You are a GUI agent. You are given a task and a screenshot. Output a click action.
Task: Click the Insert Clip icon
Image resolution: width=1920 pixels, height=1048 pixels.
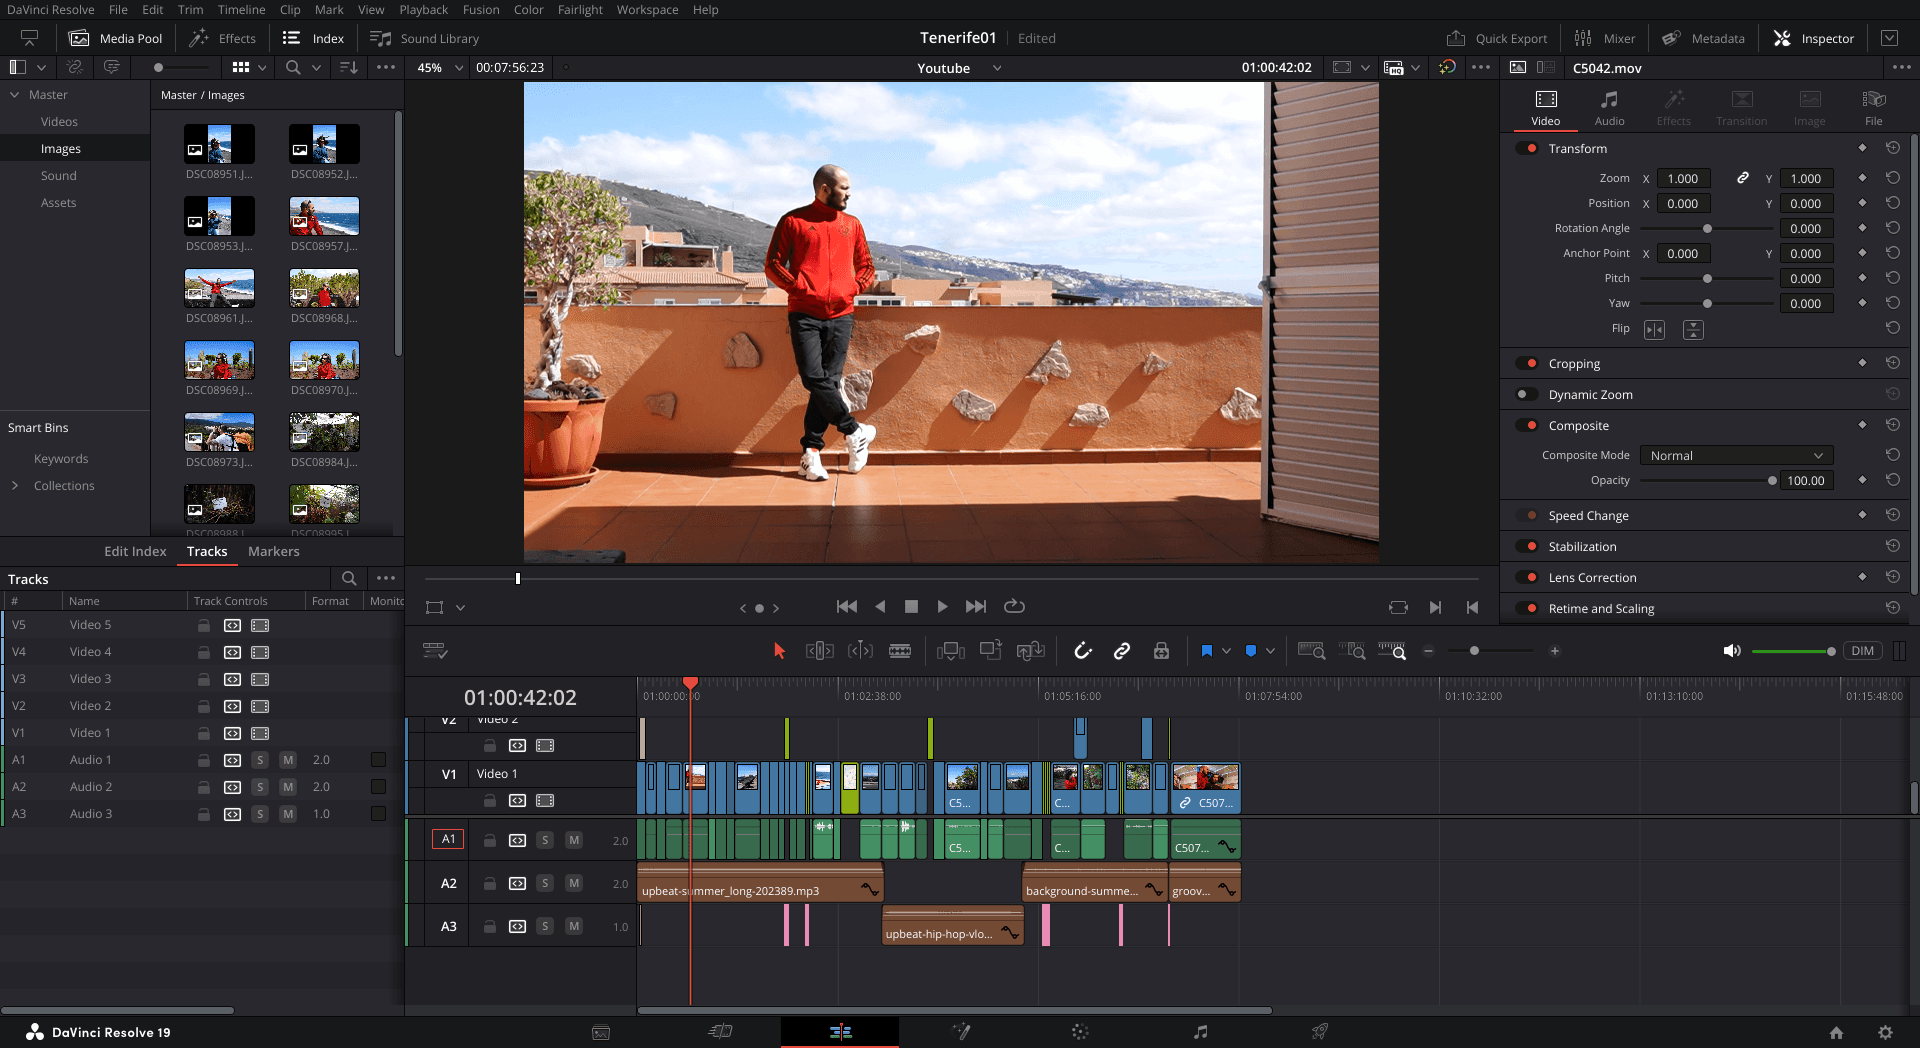[x=950, y=651]
